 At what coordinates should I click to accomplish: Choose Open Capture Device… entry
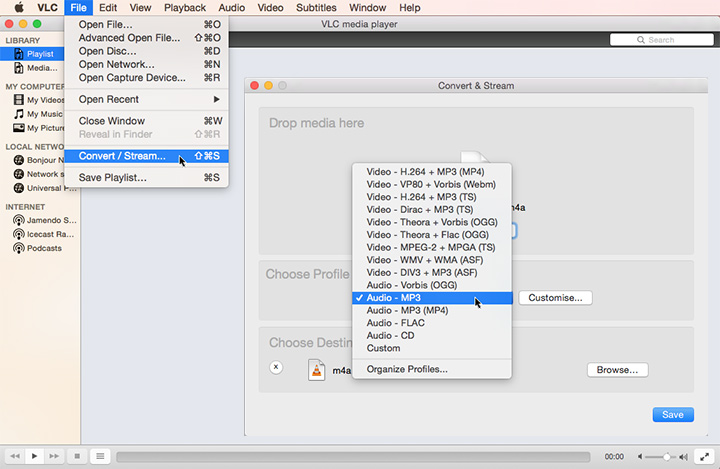(x=146, y=78)
